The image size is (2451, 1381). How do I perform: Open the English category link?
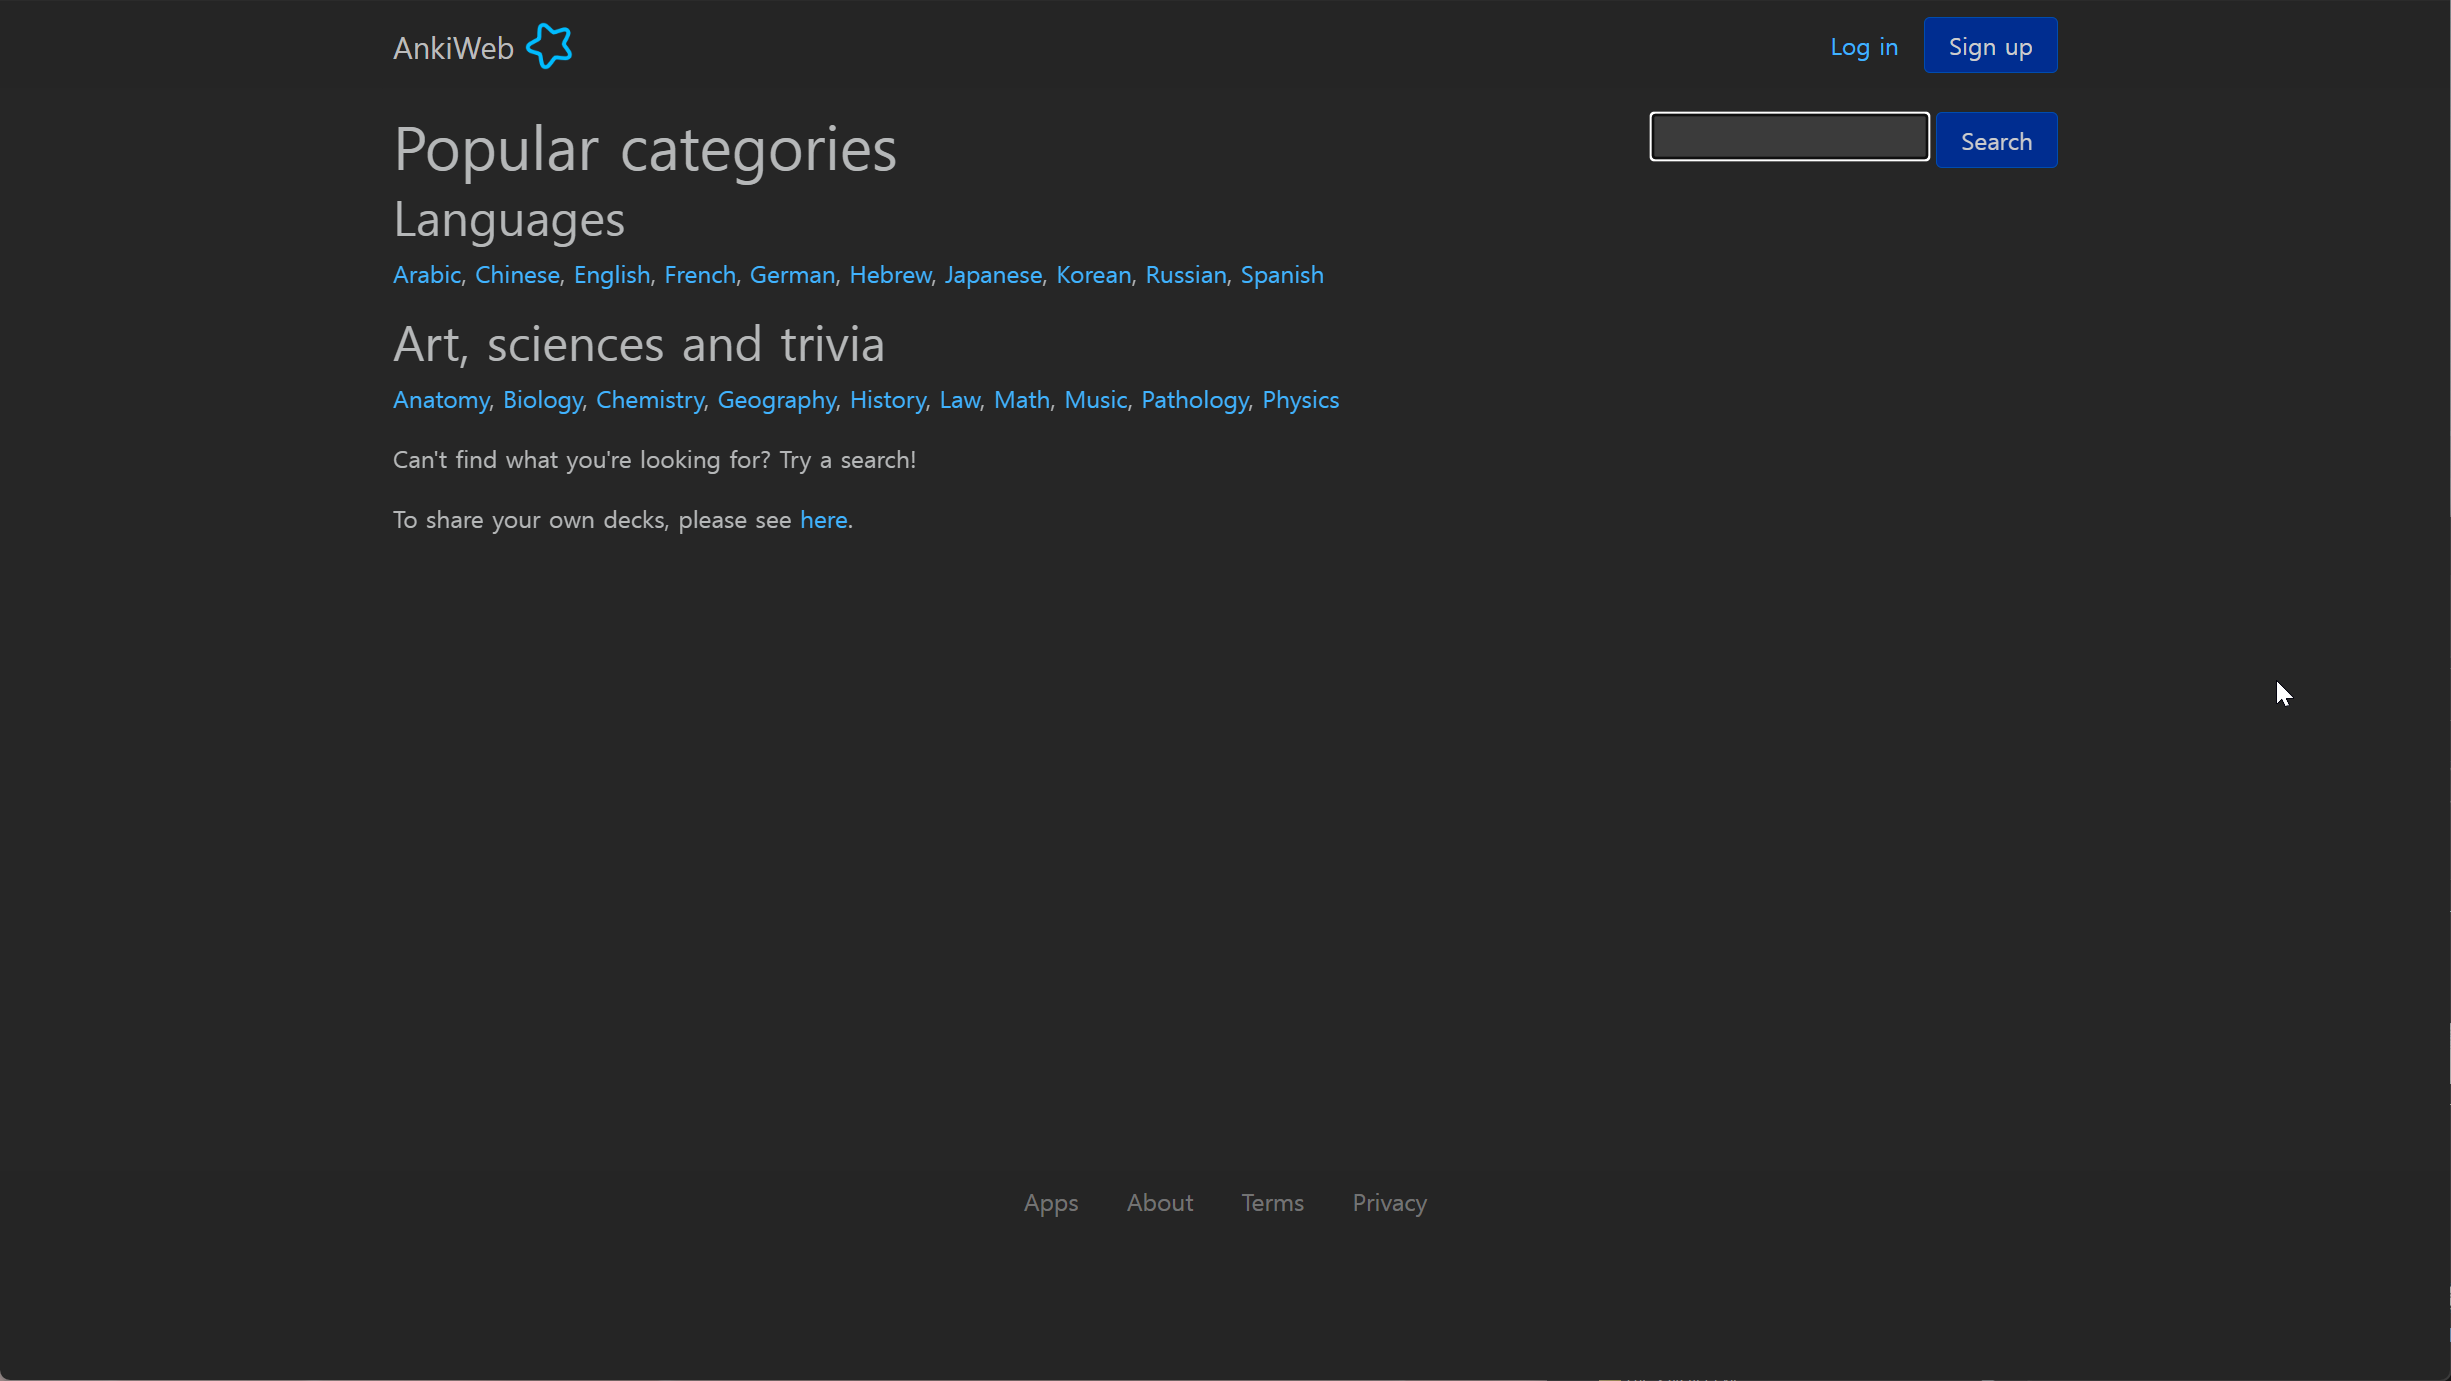pyautogui.click(x=612, y=275)
